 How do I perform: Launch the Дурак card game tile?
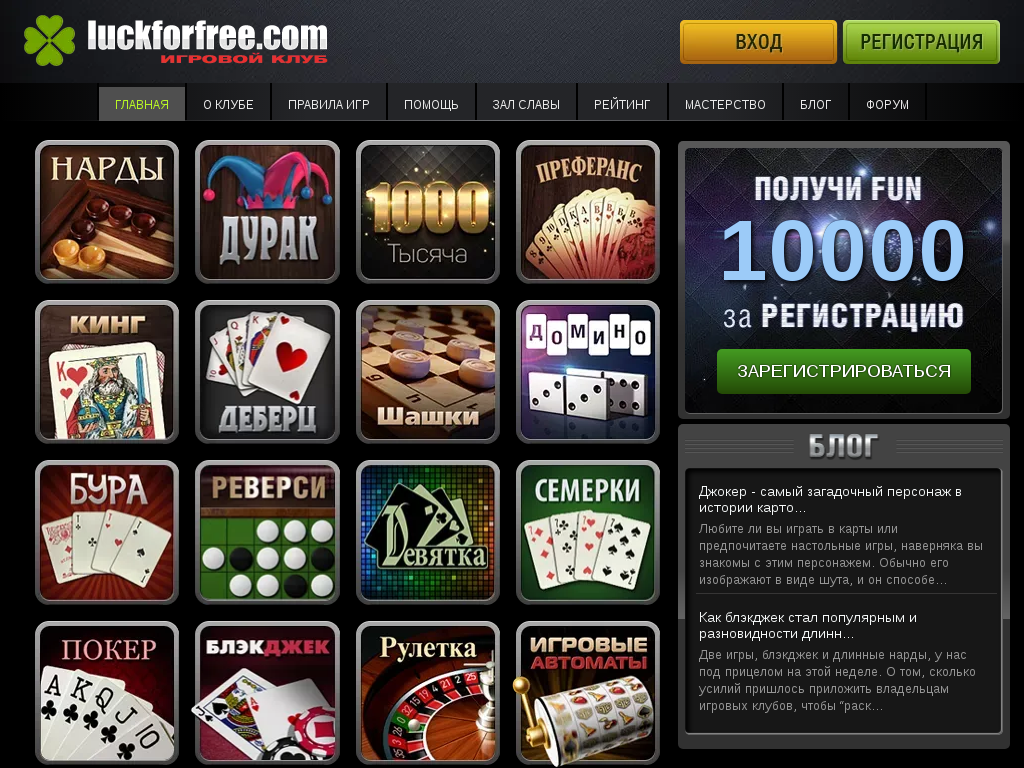pyautogui.click(x=267, y=212)
